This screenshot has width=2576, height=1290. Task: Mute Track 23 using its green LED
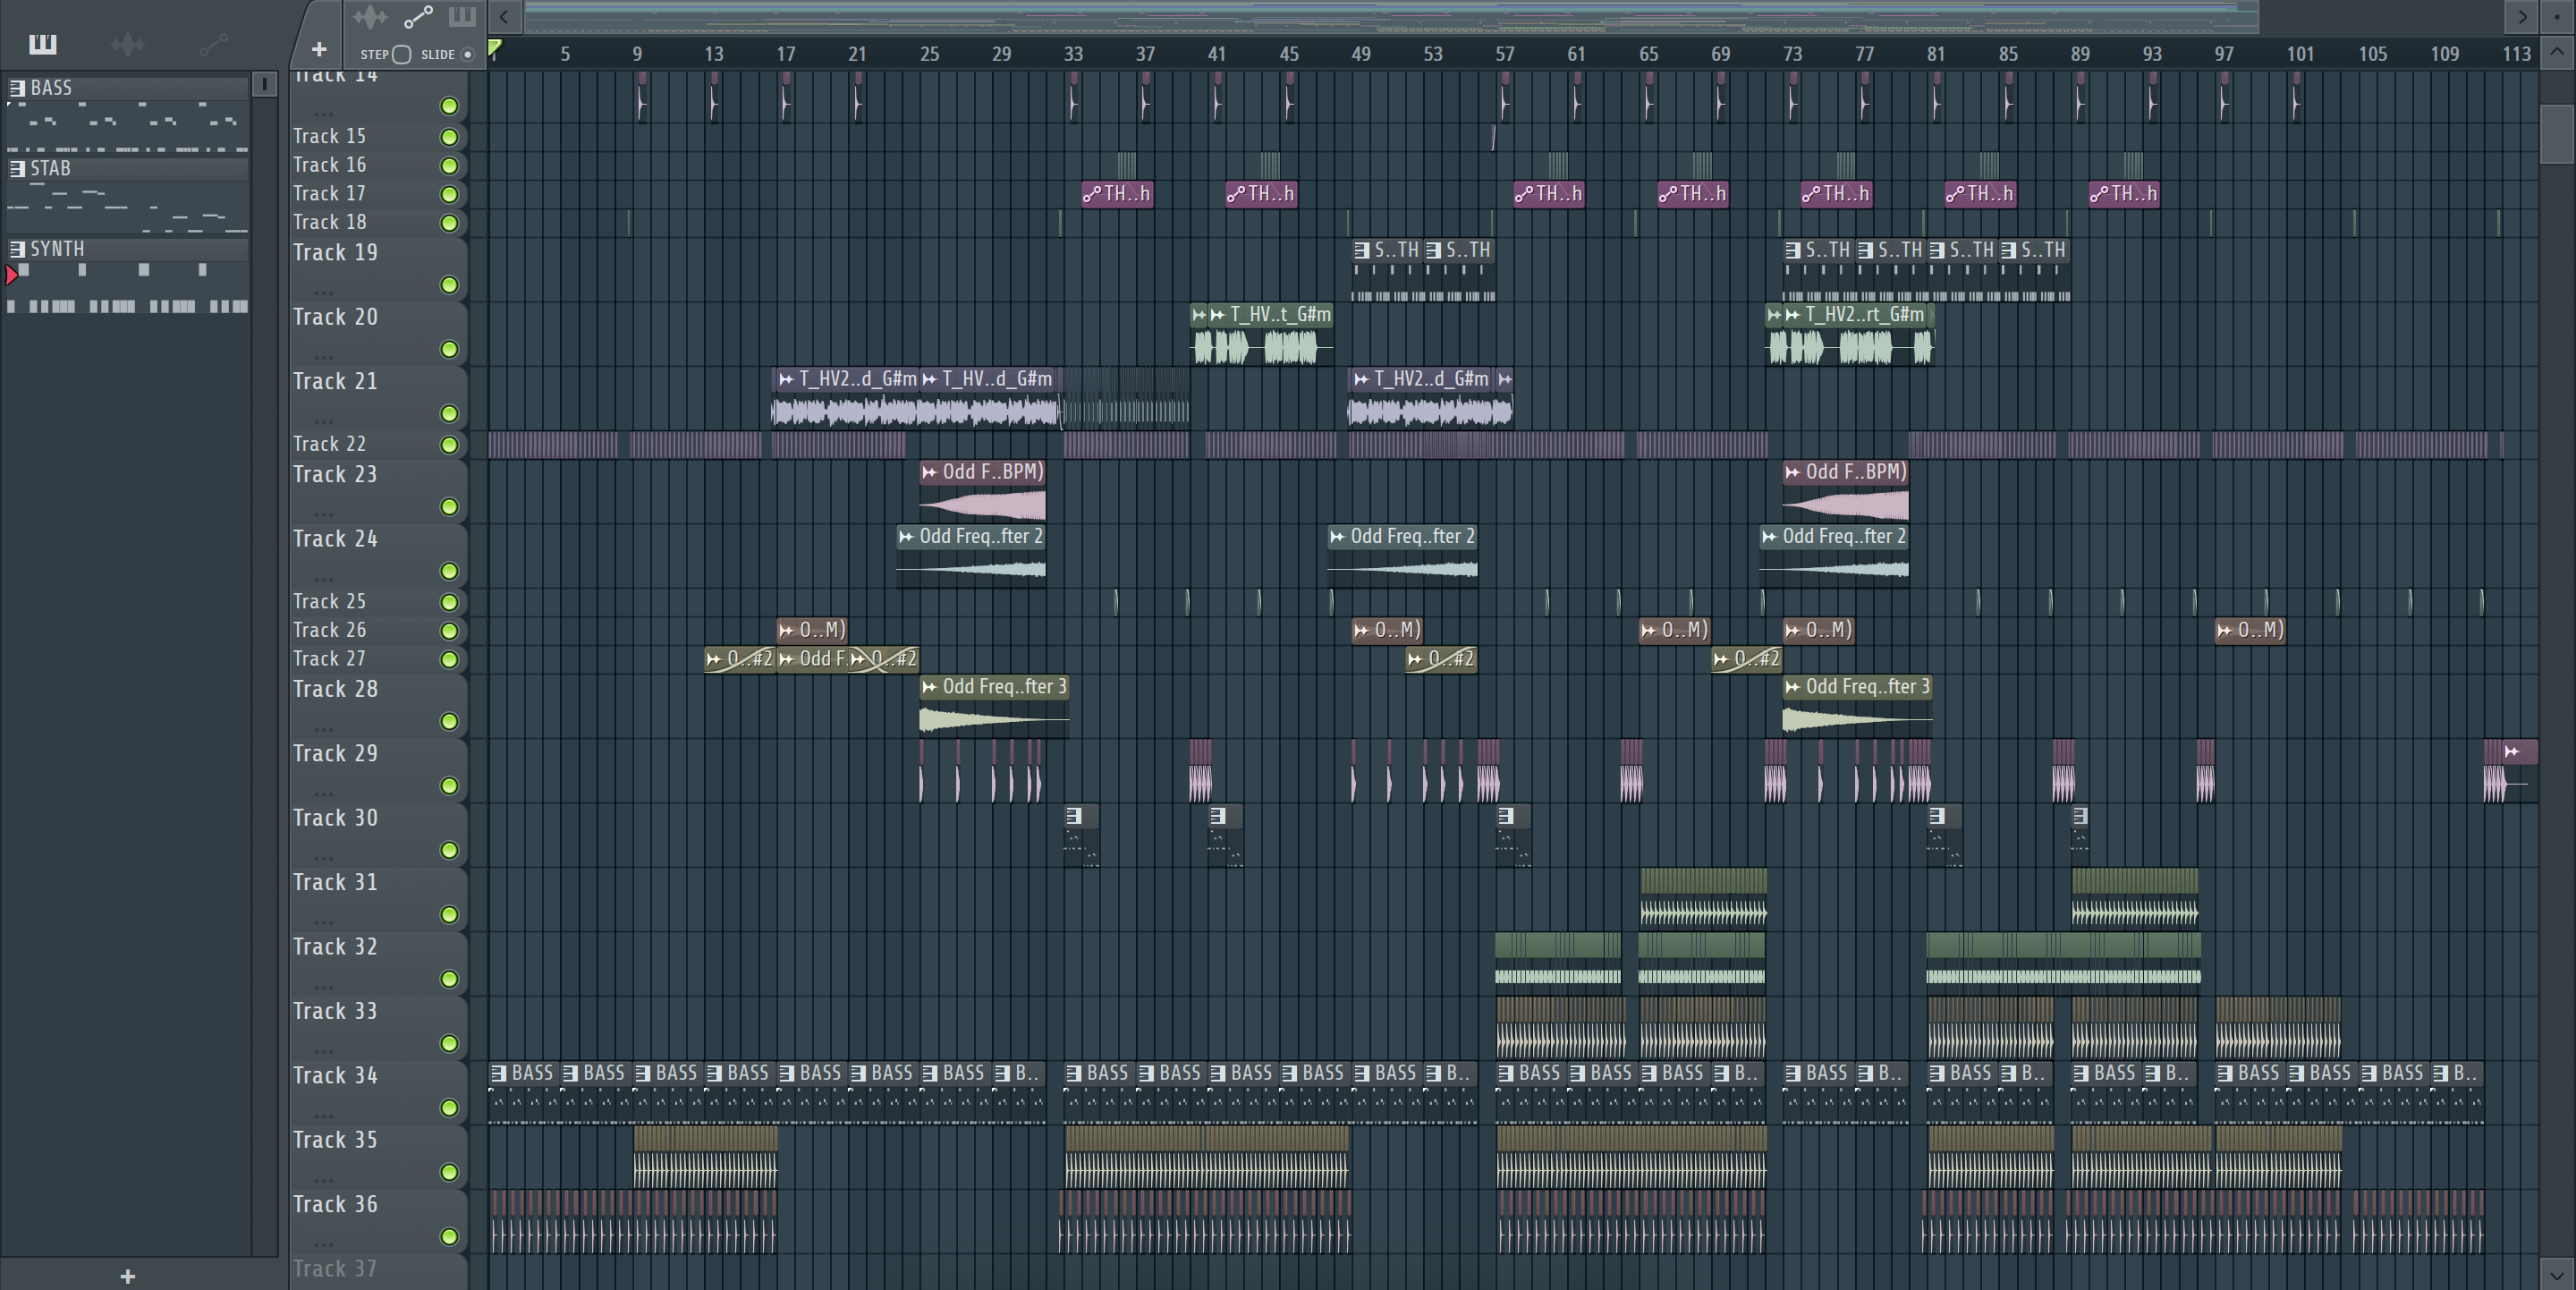[x=449, y=507]
